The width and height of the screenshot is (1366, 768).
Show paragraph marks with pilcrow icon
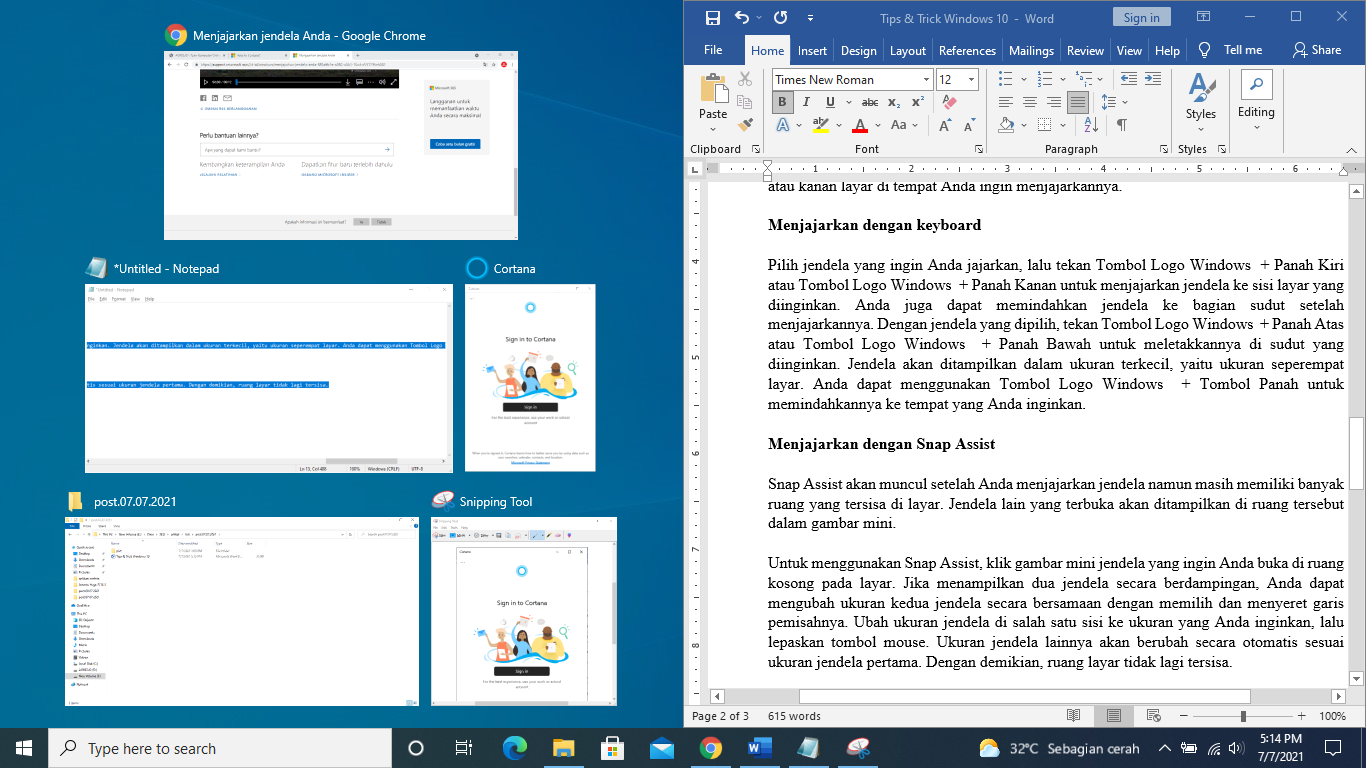(x=1122, y=125)
